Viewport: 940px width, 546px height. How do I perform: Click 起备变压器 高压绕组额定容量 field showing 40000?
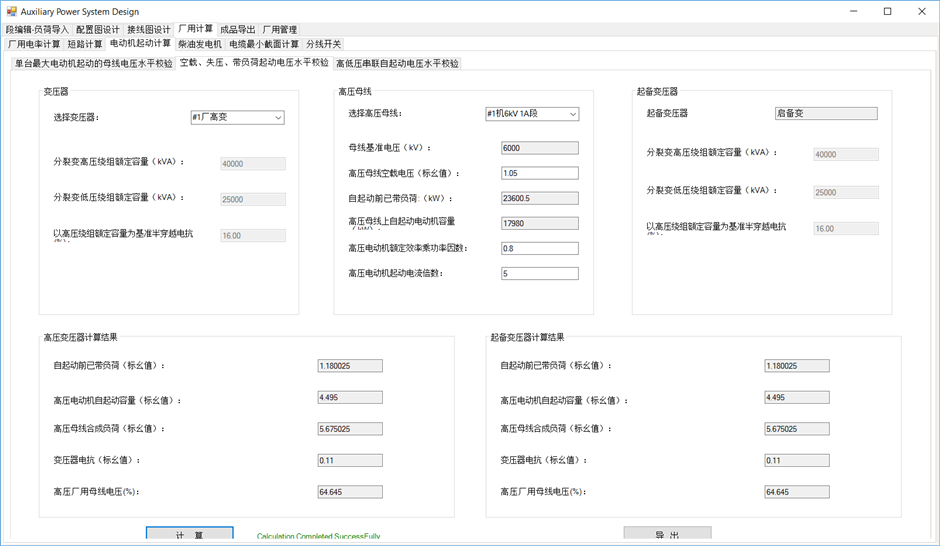click(846, 155)
